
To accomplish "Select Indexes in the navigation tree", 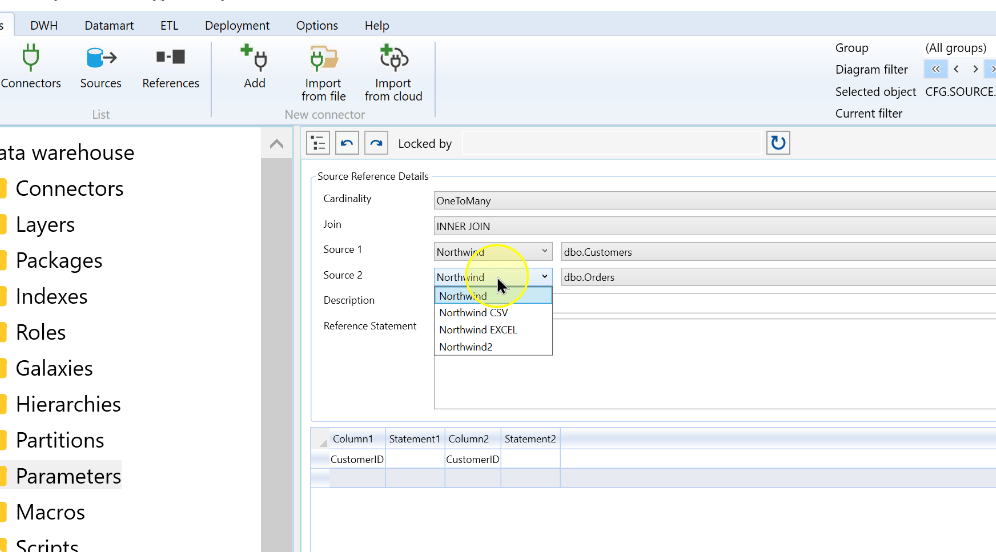I will coord(51,297).
